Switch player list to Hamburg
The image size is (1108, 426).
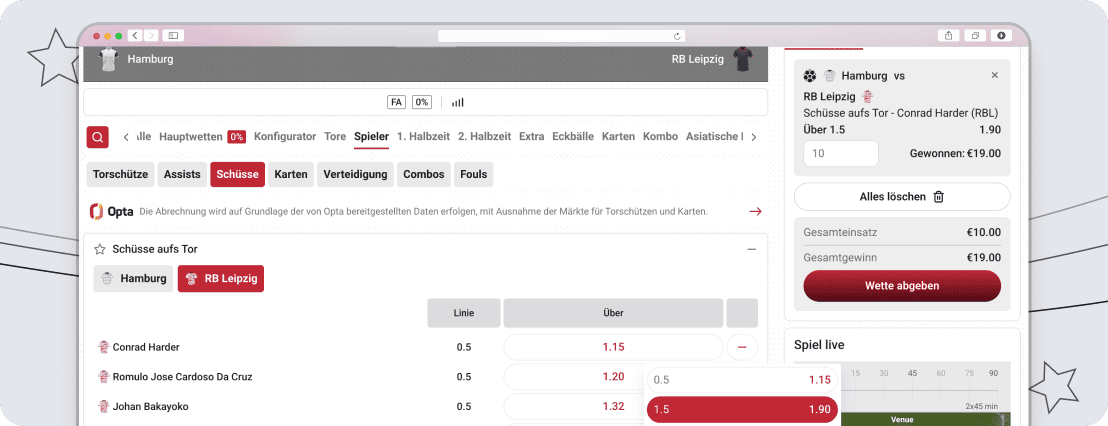tap(134, 278)
